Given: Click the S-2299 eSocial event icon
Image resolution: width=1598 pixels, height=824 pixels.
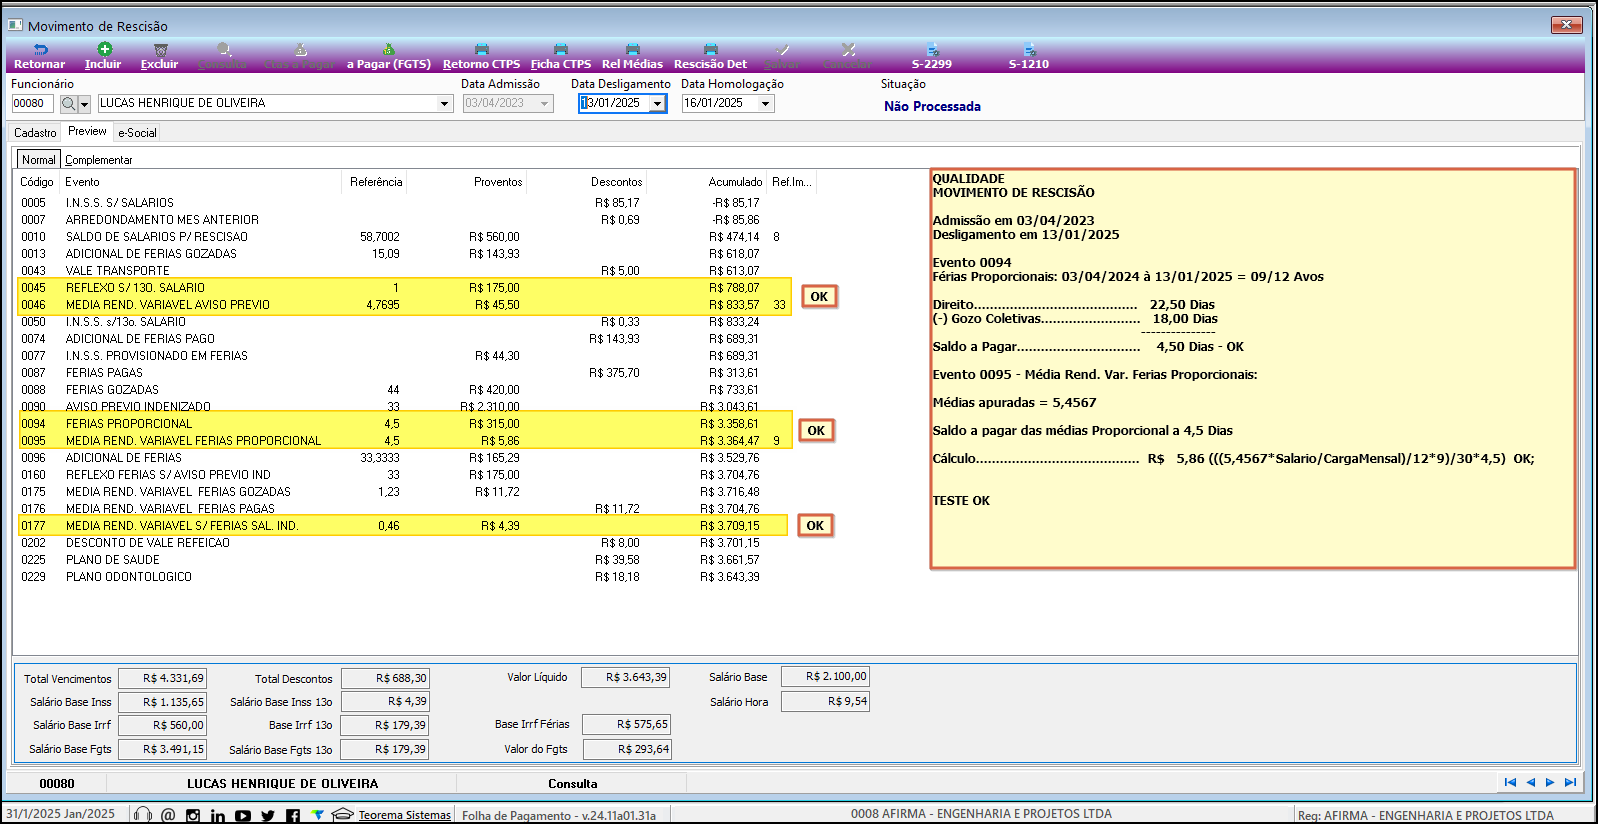Looking at the screenshot, I should [x=932, y=49].
